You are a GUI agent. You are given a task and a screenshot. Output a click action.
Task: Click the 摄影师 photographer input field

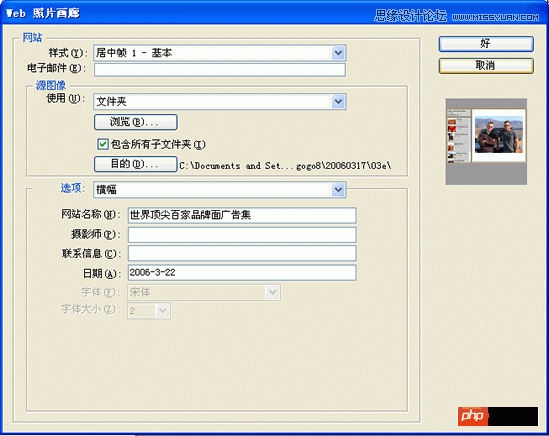[242, 235]
